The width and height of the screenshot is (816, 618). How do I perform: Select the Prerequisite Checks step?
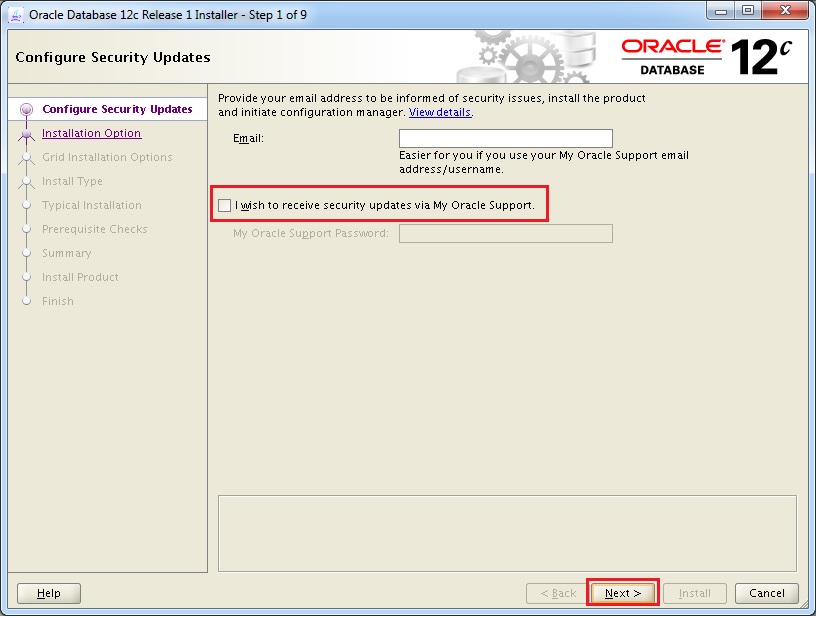[x=94, y=229]
